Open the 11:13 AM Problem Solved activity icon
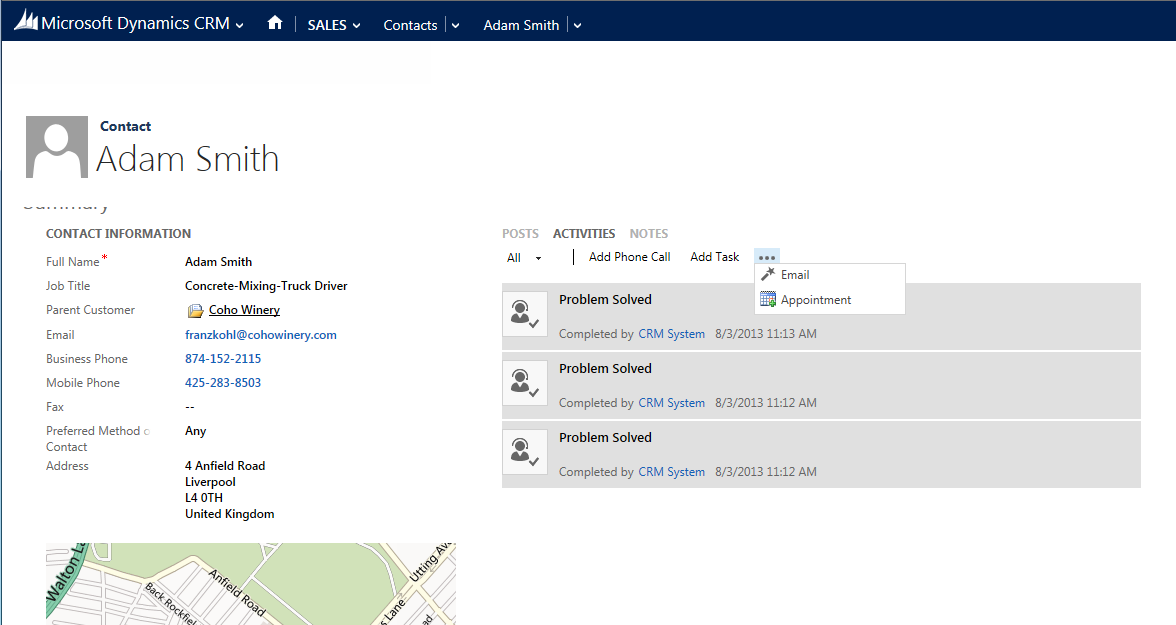The height and width of the screenshot is (625, 1176). 524,313
